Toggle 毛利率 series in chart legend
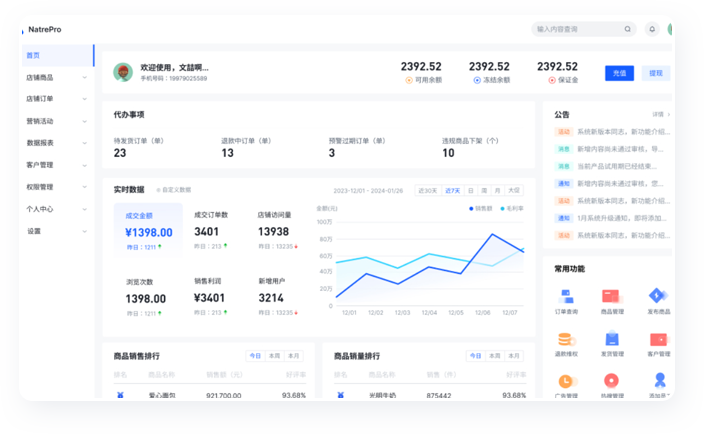This screenshot has width=704, height=434. (511, 208)
